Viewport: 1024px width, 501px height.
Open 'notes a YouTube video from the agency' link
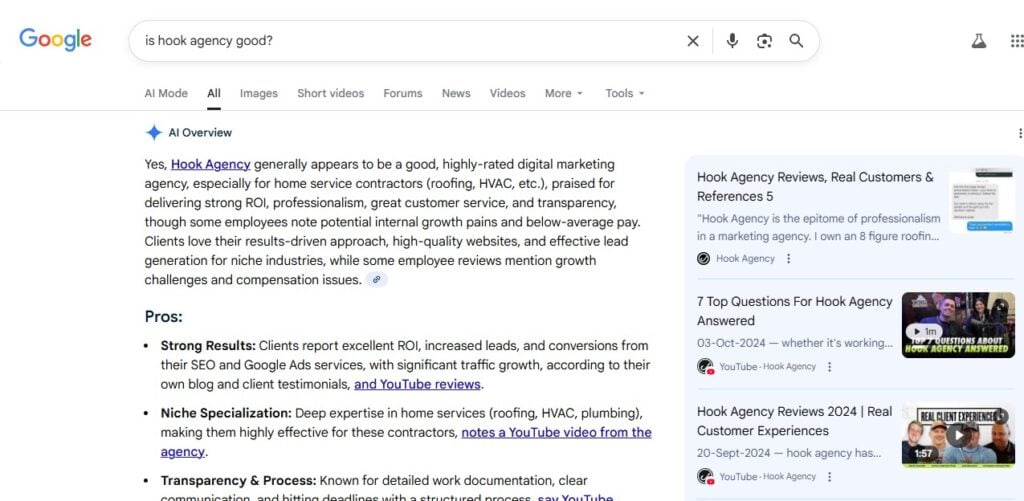(x=556, y=432)
